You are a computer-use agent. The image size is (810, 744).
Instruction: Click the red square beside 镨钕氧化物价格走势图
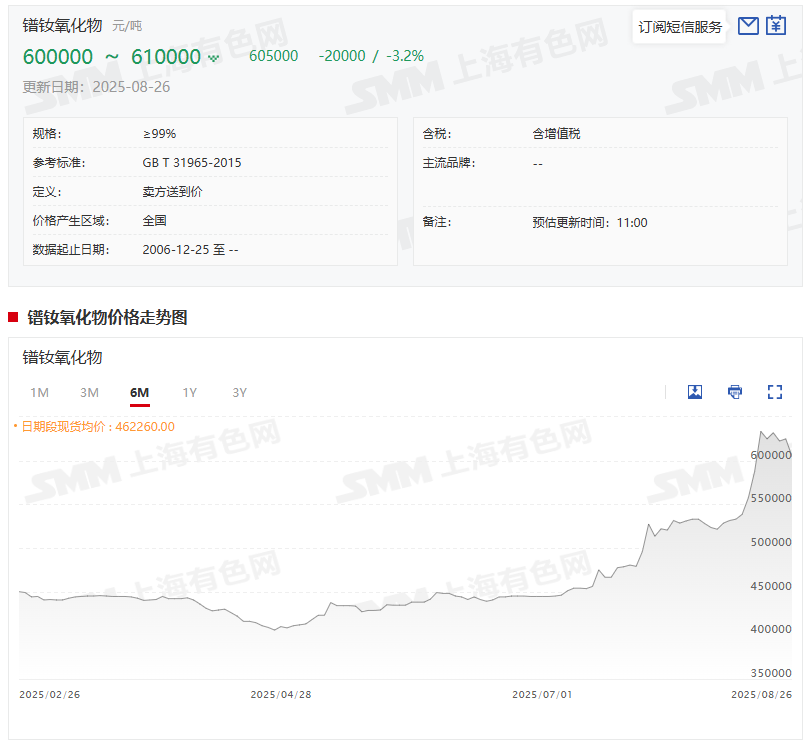tap(13, 318)
